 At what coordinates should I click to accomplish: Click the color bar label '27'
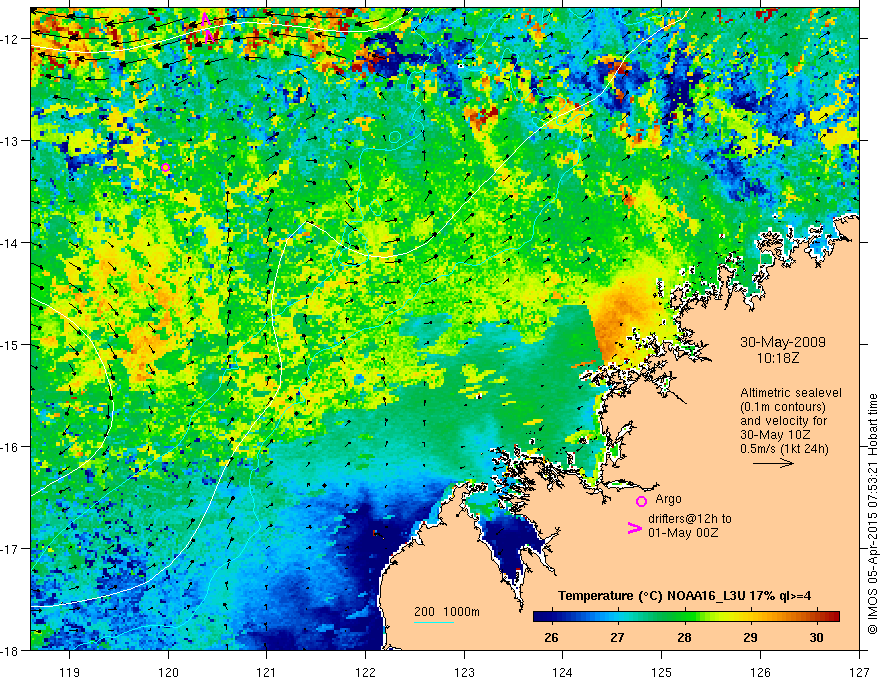tap(617, 637)
